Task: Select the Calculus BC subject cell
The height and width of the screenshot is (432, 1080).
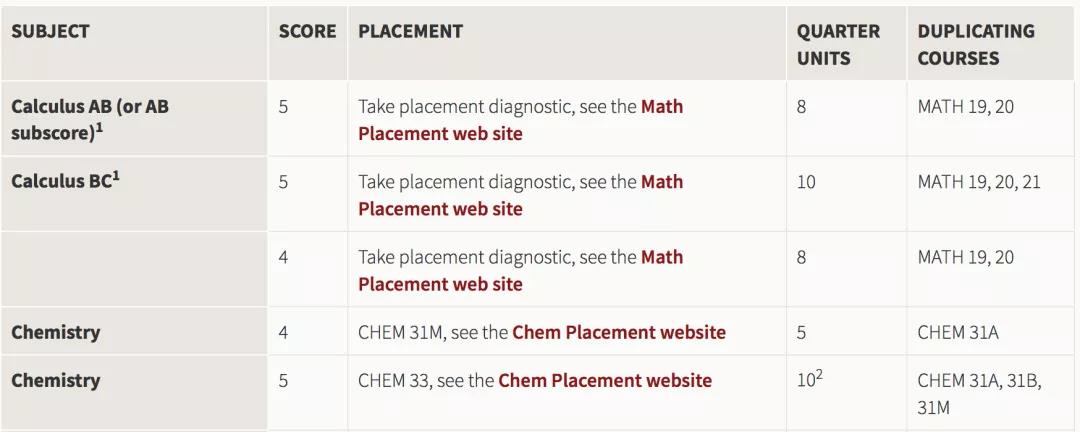Action: click(65, 181)
